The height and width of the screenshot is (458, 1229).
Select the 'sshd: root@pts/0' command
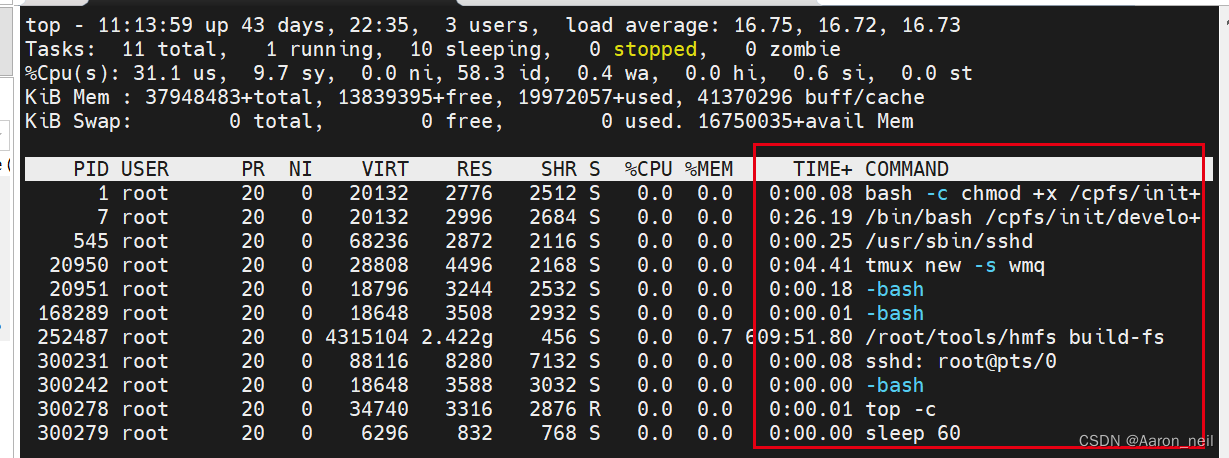pos(961,361)
